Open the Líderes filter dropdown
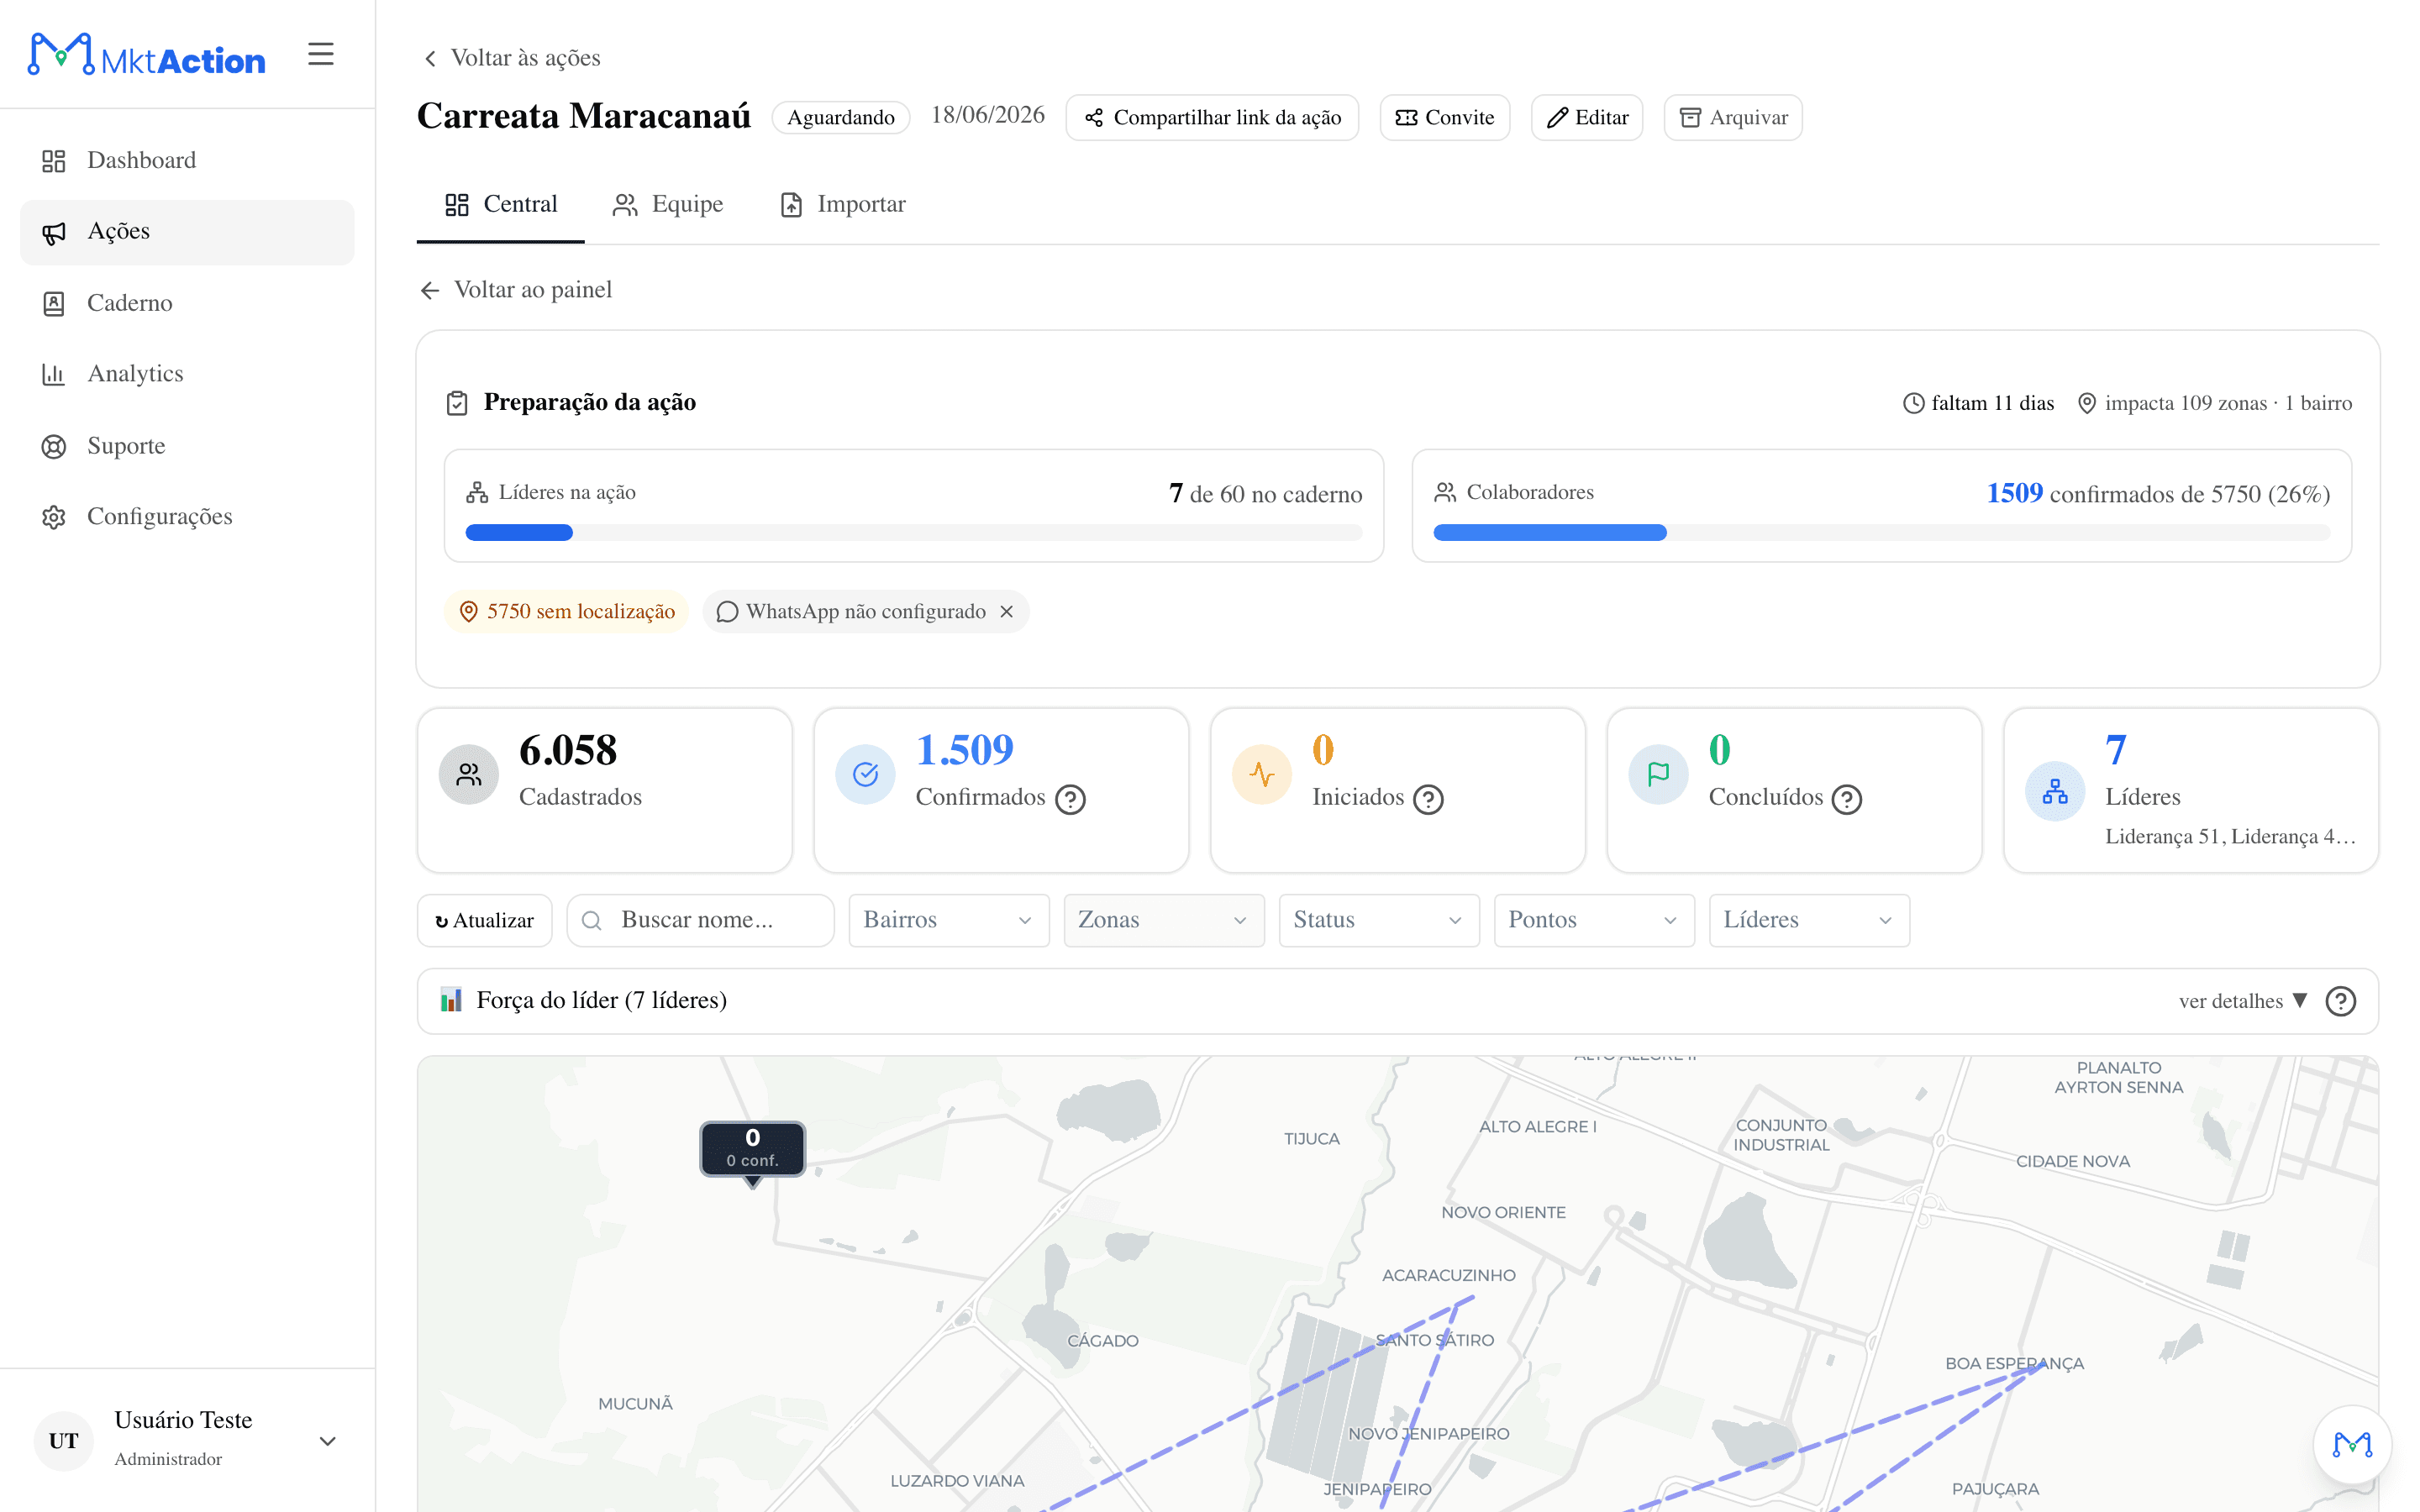Screen dimensions: 2420x1512 (x=1808, y=920)
